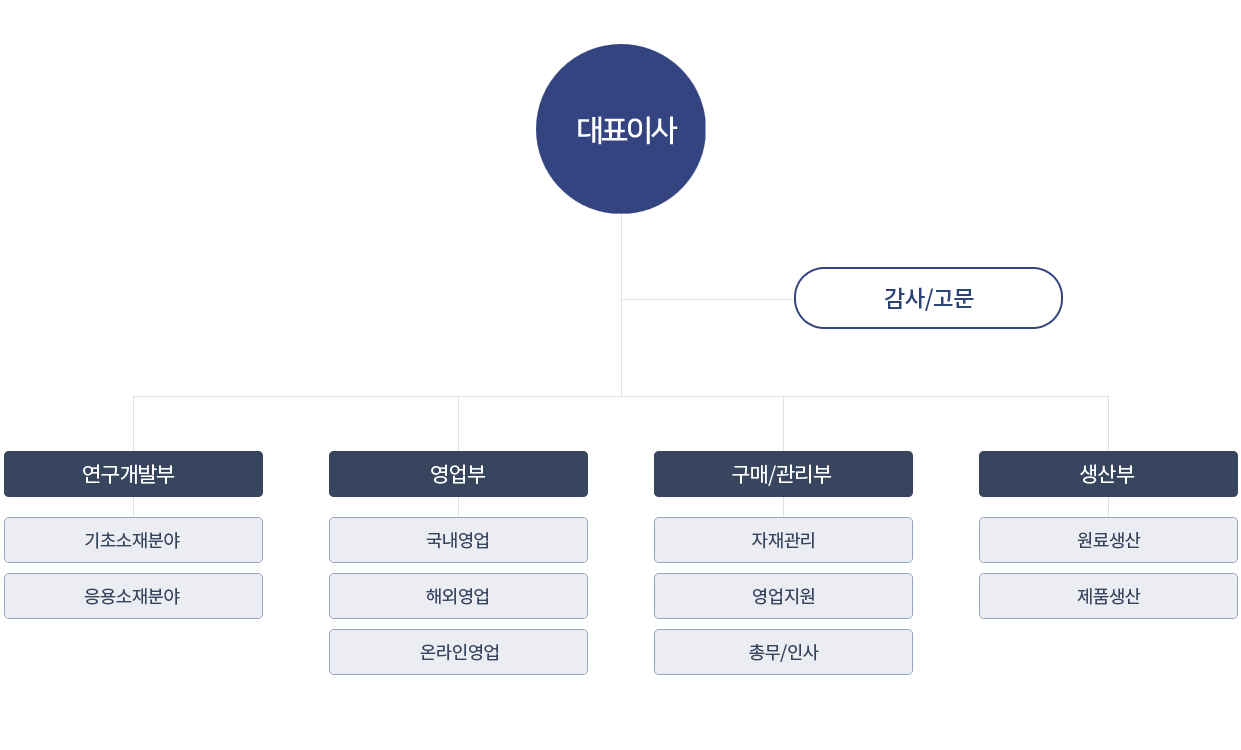
Task: Choose the 생산부 department header
Action: coord(1108,474)
